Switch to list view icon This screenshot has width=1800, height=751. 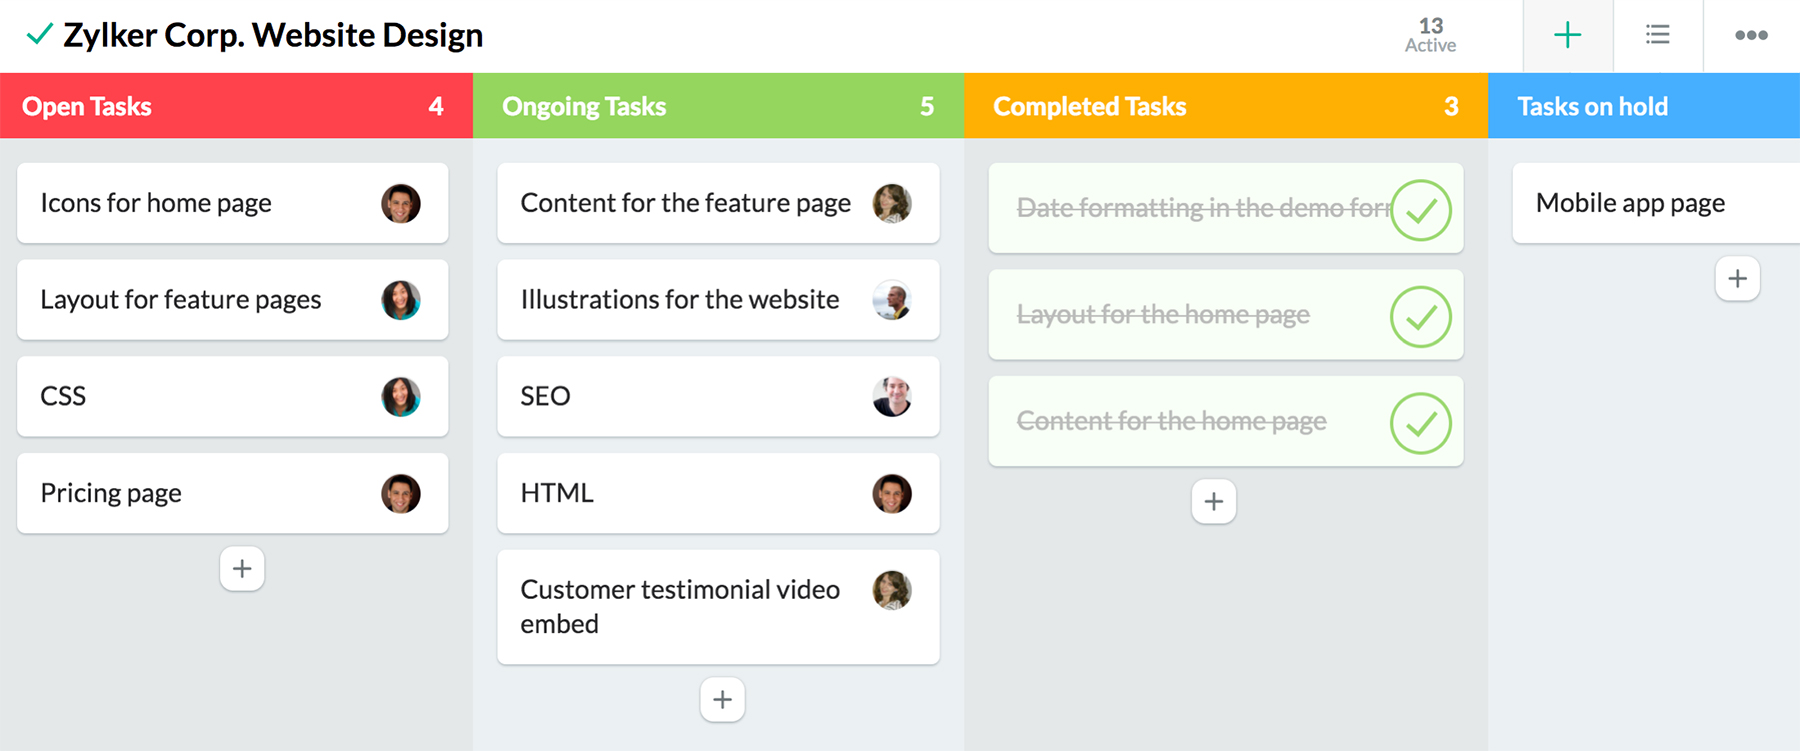click(1657, 36)
